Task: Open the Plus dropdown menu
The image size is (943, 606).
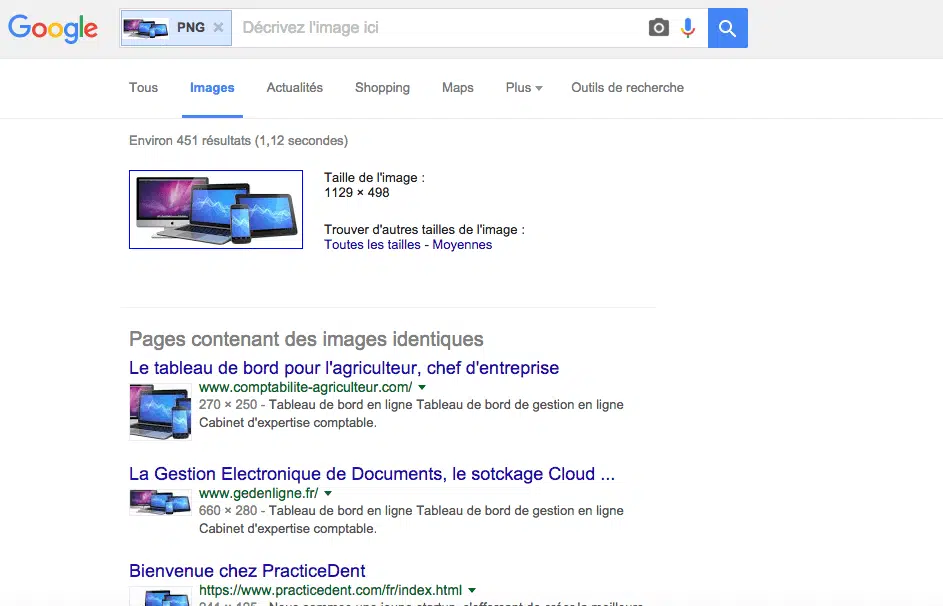Action: tap(524, 88)
